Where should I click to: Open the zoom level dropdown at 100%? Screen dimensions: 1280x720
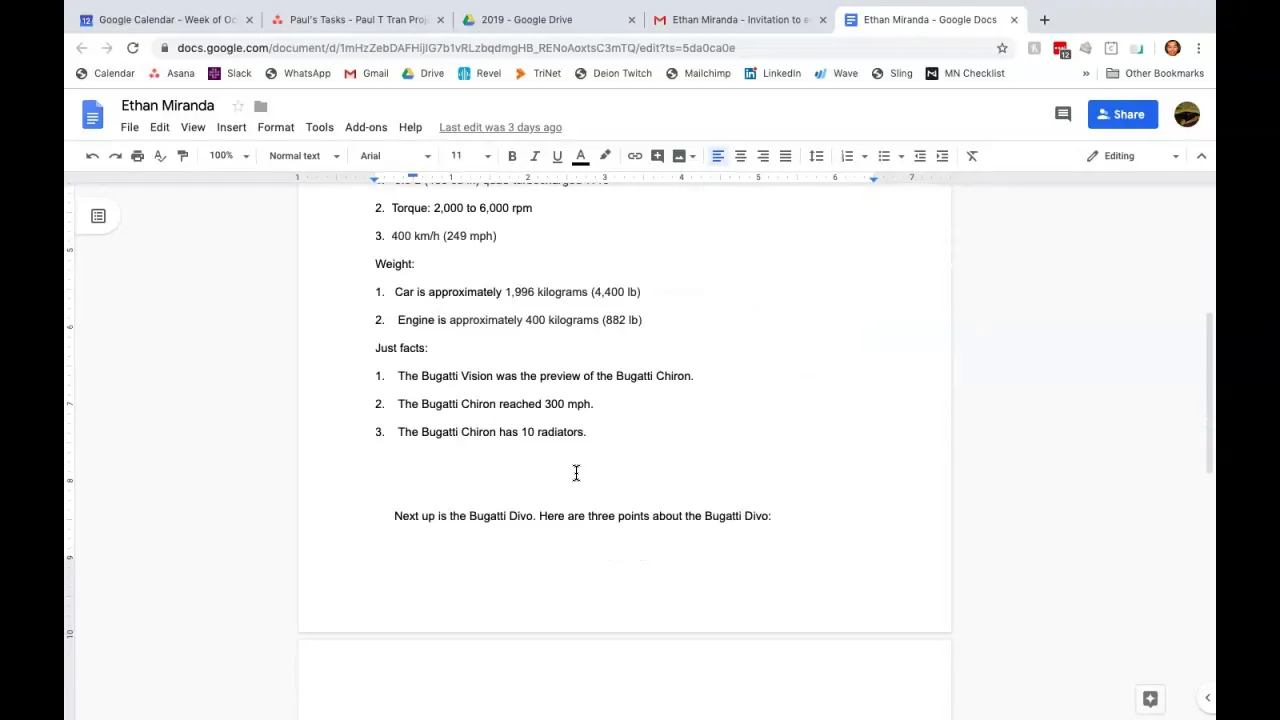[x=229, y=156]
